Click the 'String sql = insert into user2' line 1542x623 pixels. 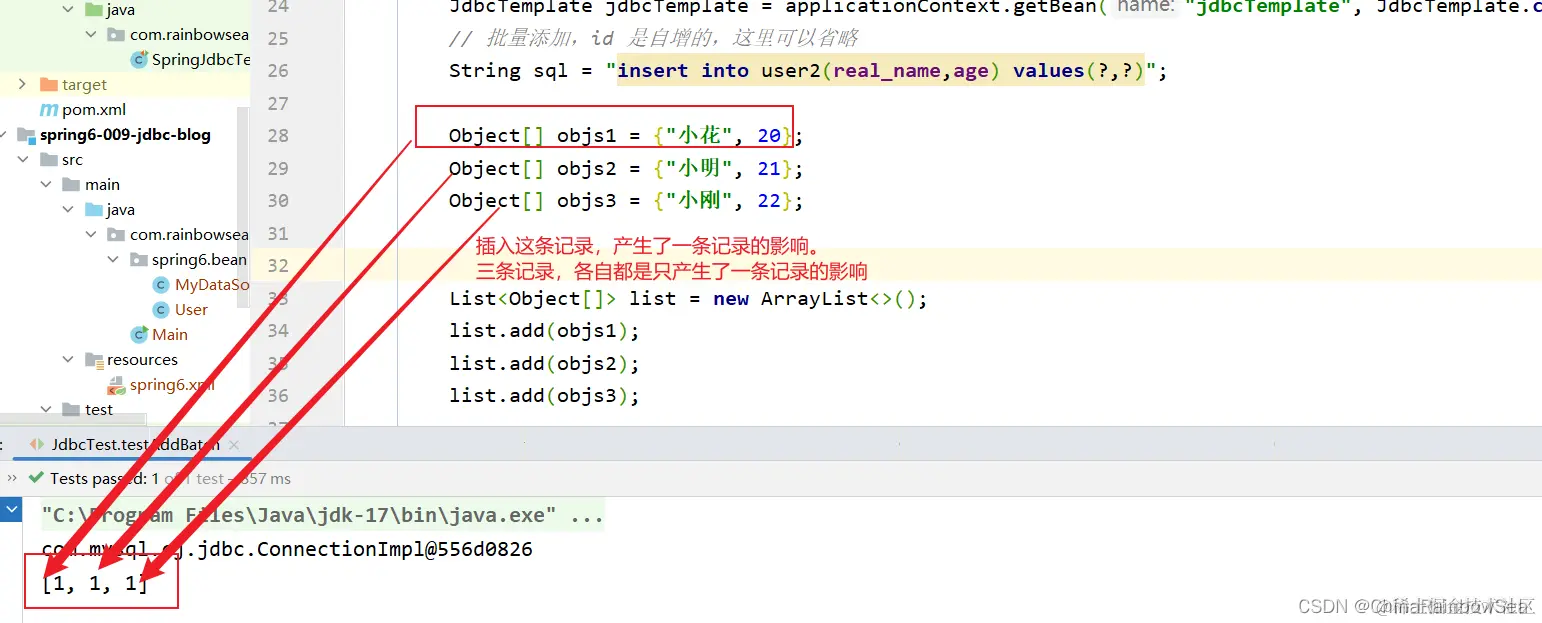[x=808, y=71]
